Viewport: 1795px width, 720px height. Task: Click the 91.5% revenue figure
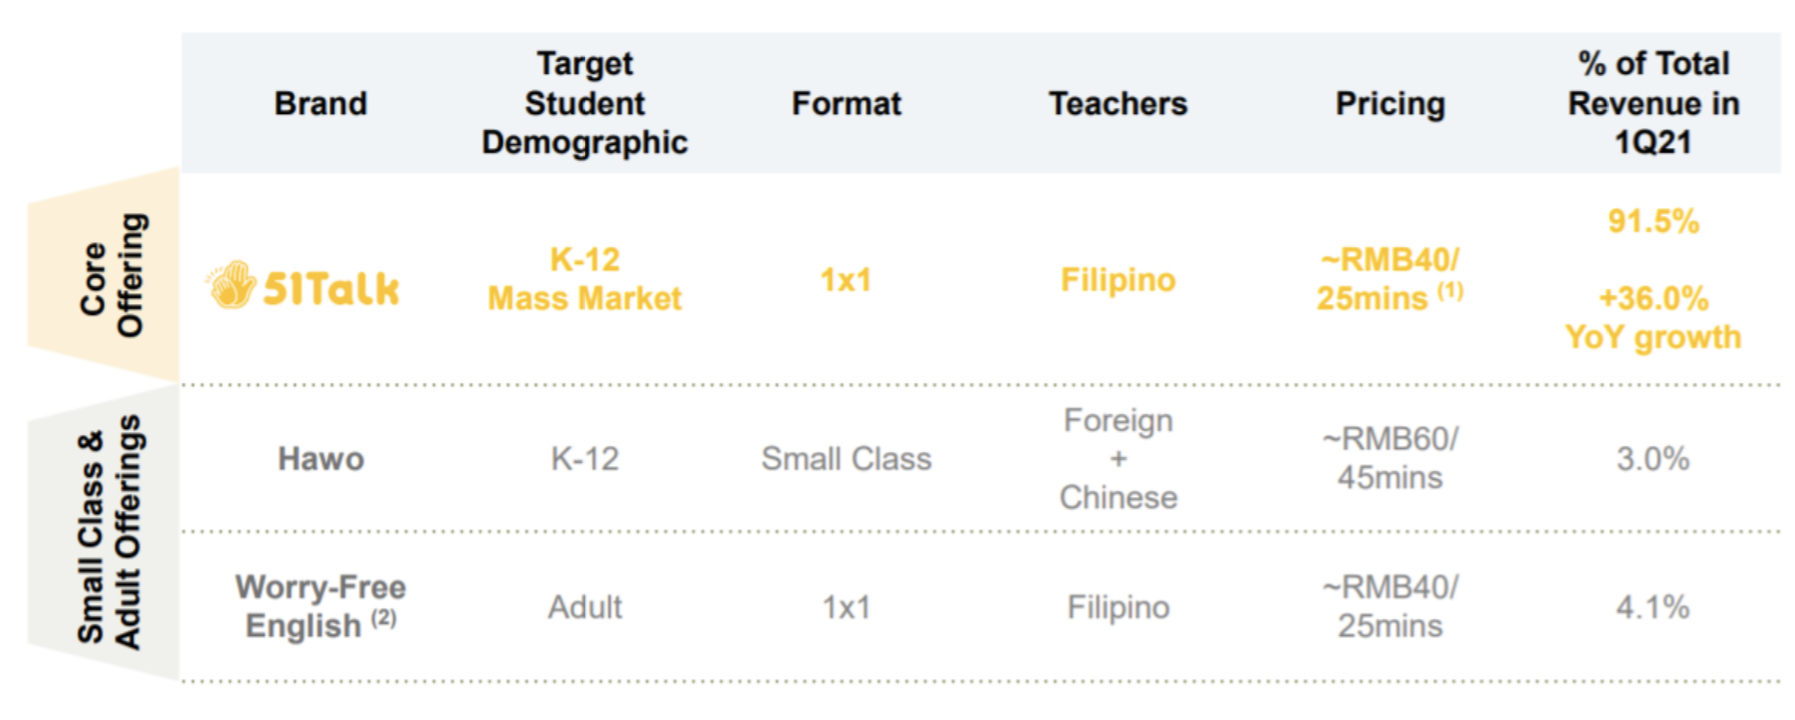1653,221
